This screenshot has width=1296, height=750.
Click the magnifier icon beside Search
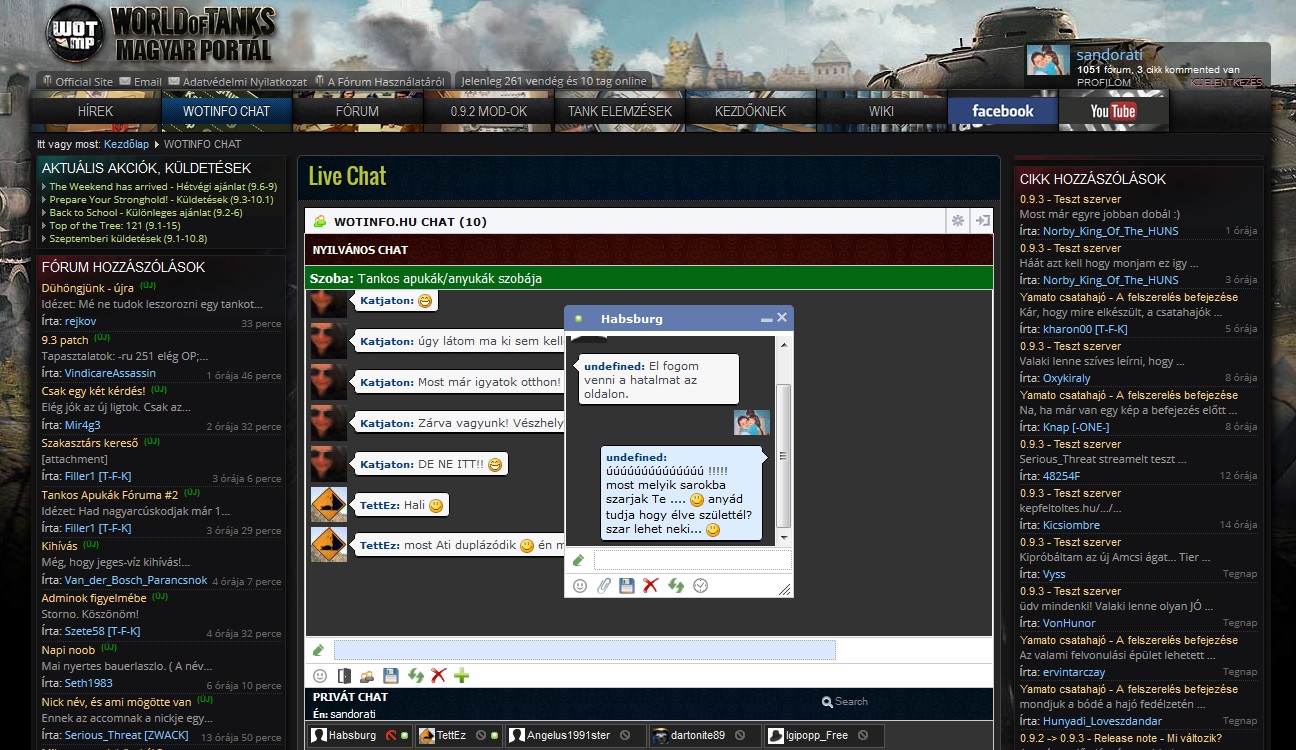tap(827, 702)
